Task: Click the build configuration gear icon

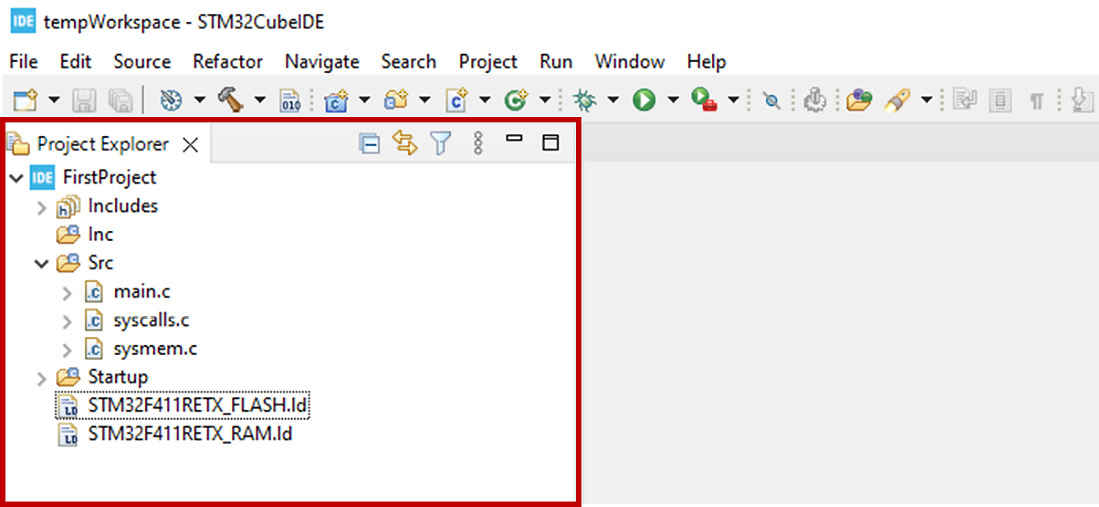Action: (x=171, y=100)
